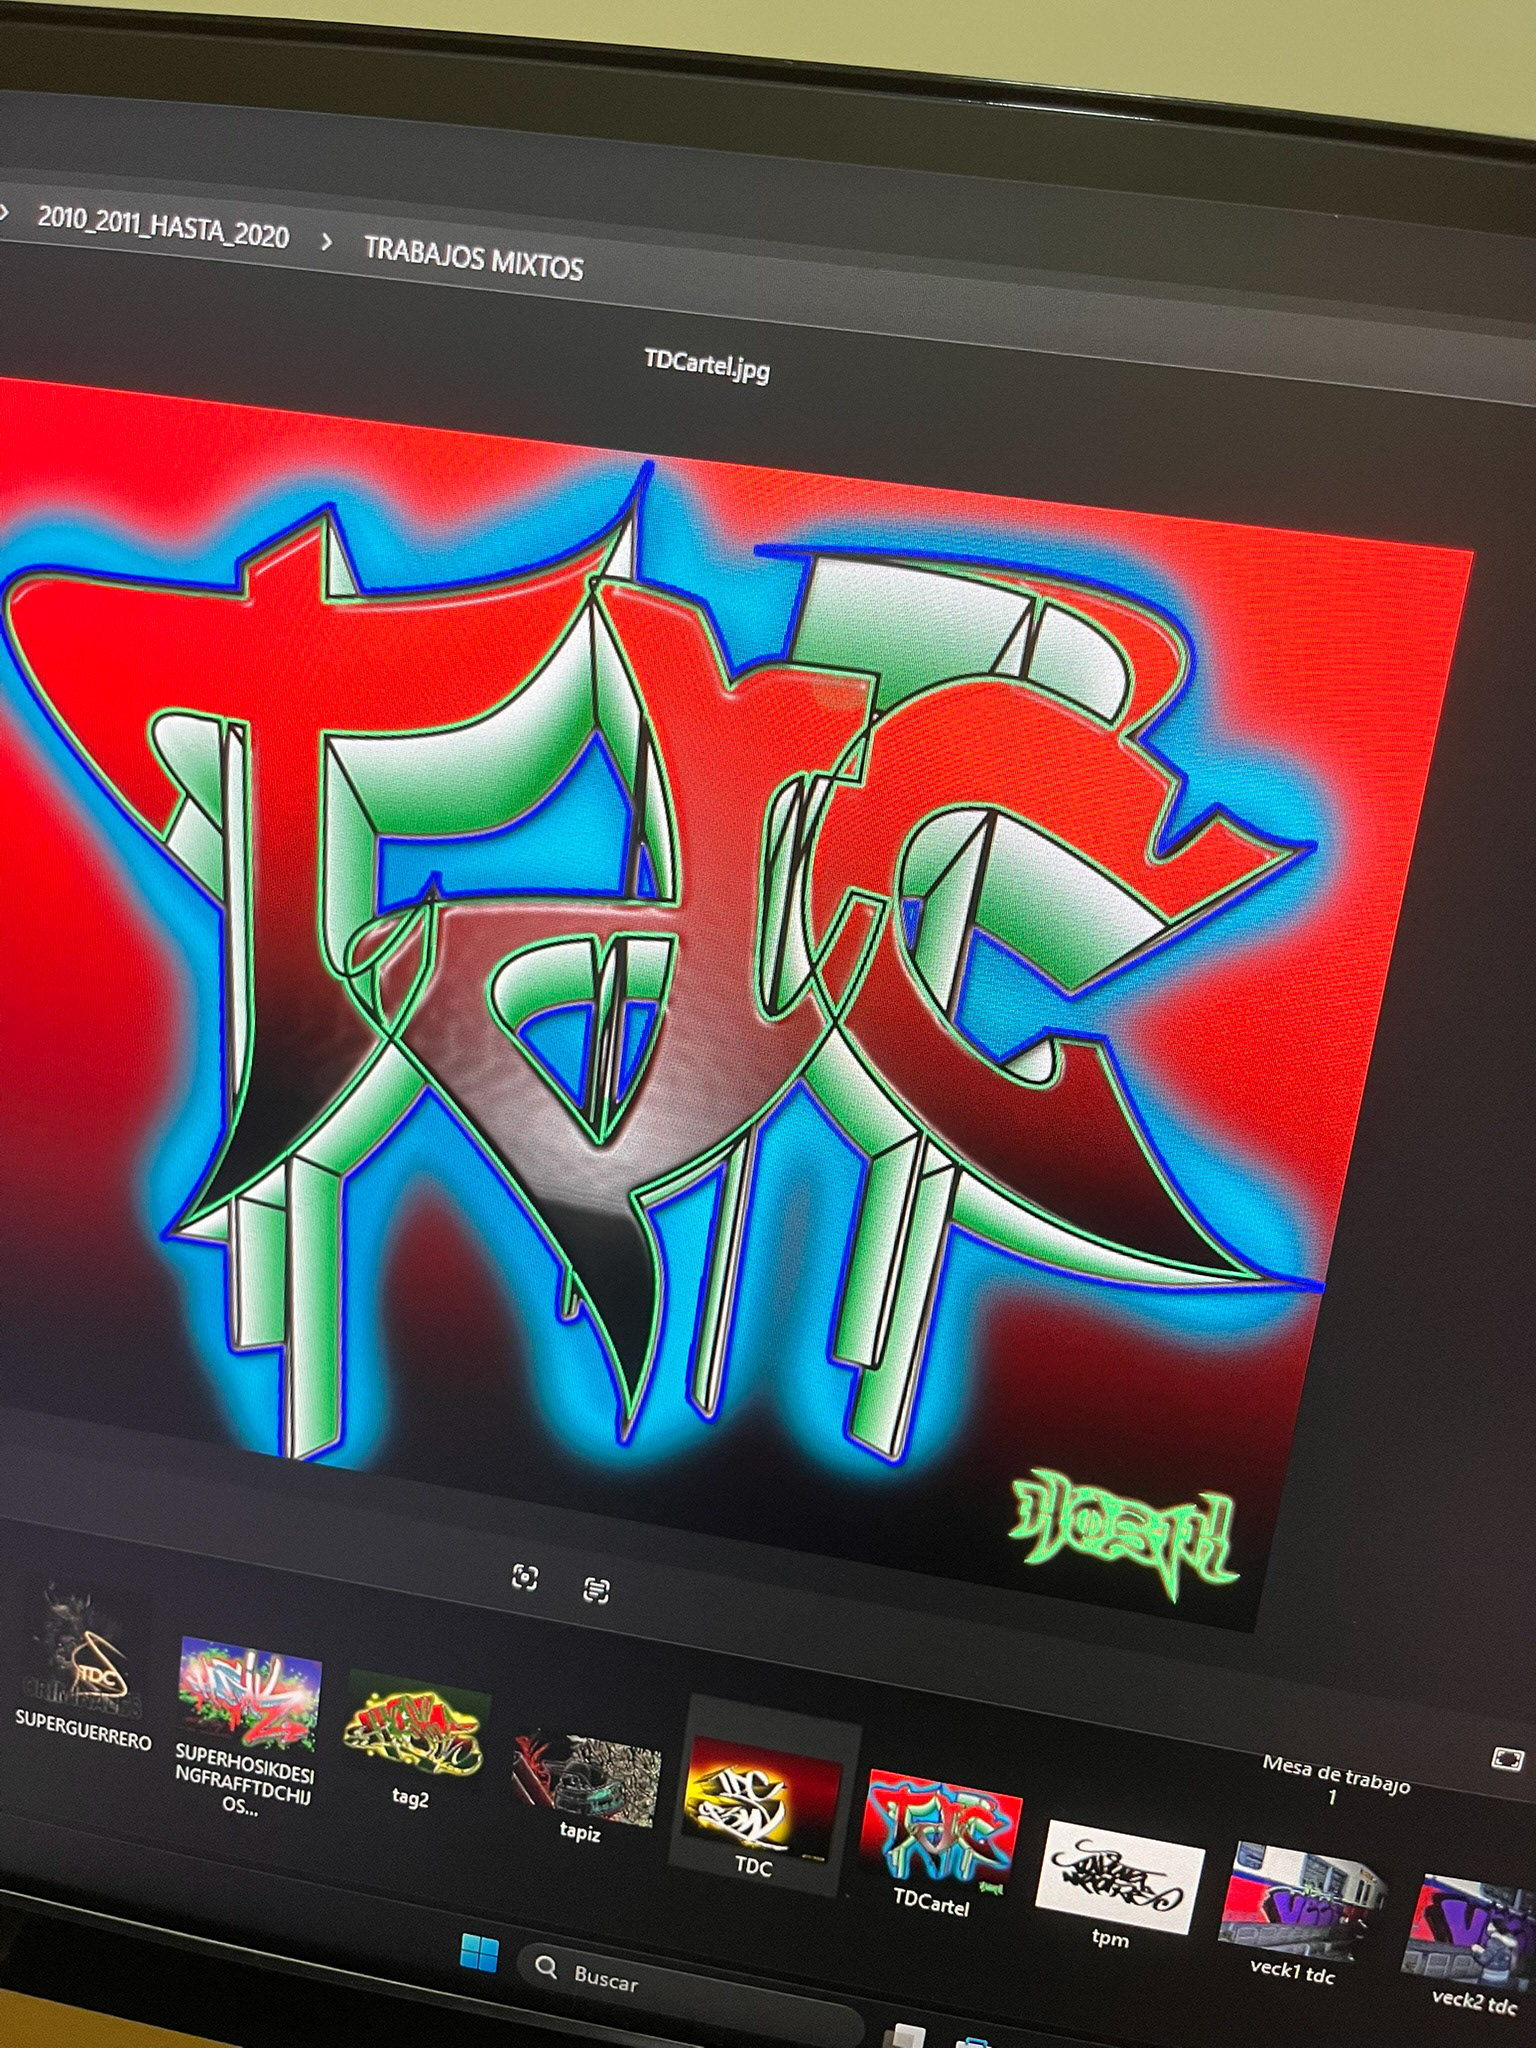This screenshot has width=1536, height=2048.
Task: Open the 2010_2011_HASTA_2020 breadcrumb folder
Action: (163, 227)
